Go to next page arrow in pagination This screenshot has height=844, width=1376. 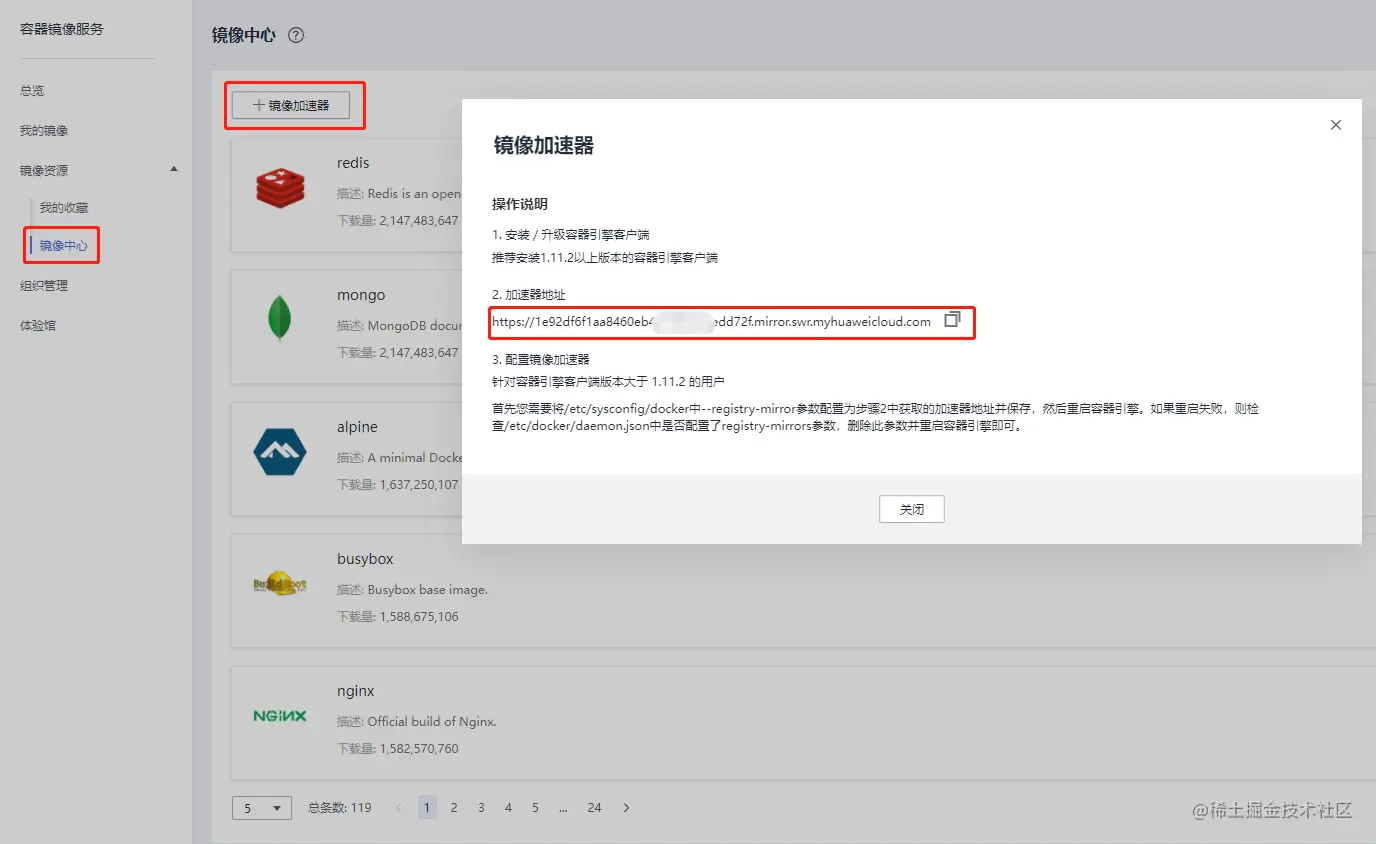click(626, 807)
